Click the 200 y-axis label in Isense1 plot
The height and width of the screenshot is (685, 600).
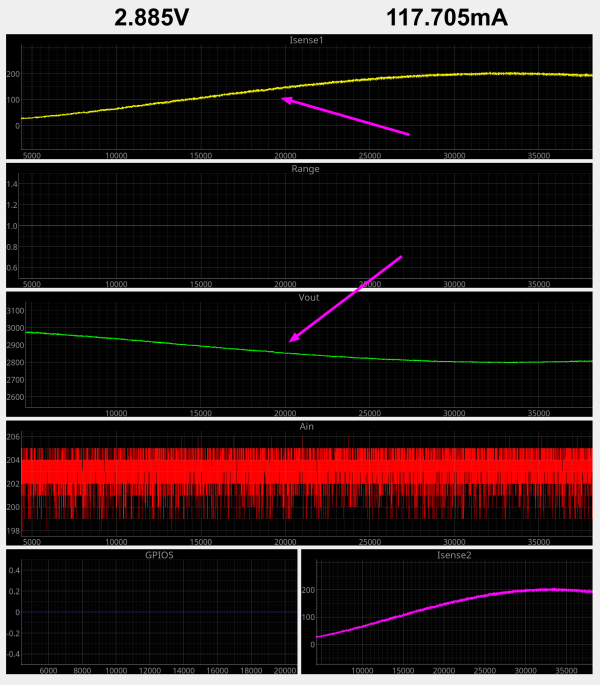[x=13, y=75]
